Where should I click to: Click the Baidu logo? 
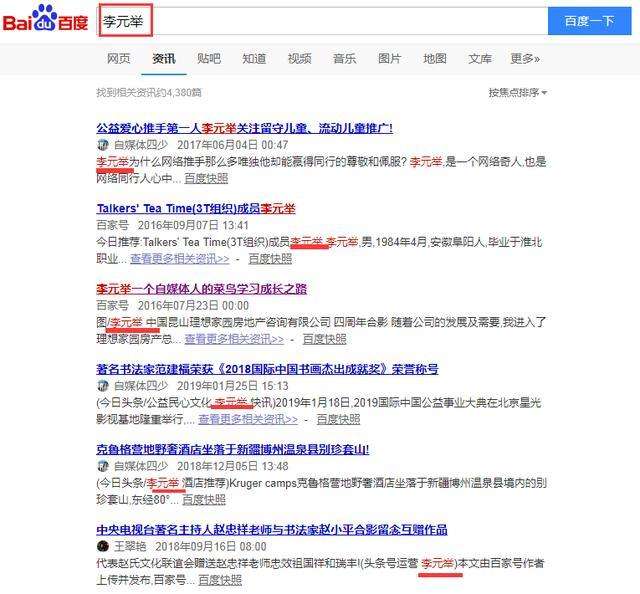[45, 19]
